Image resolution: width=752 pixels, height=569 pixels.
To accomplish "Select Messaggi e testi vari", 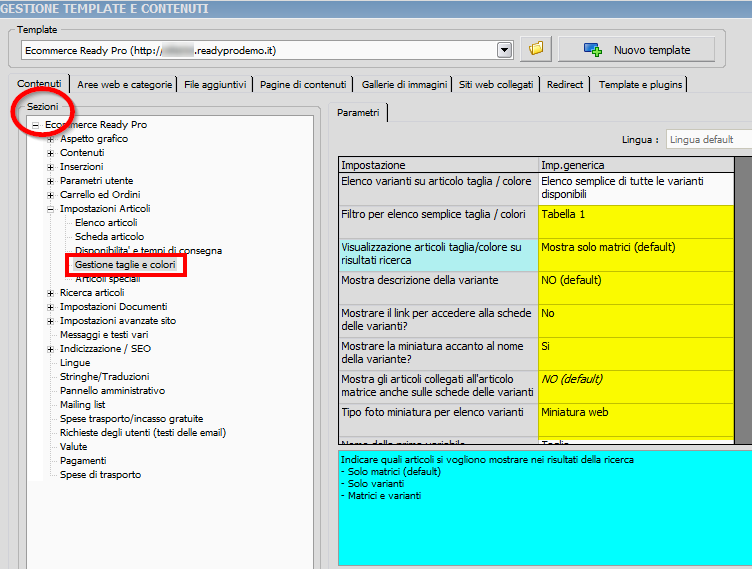I will pos(104,334).
